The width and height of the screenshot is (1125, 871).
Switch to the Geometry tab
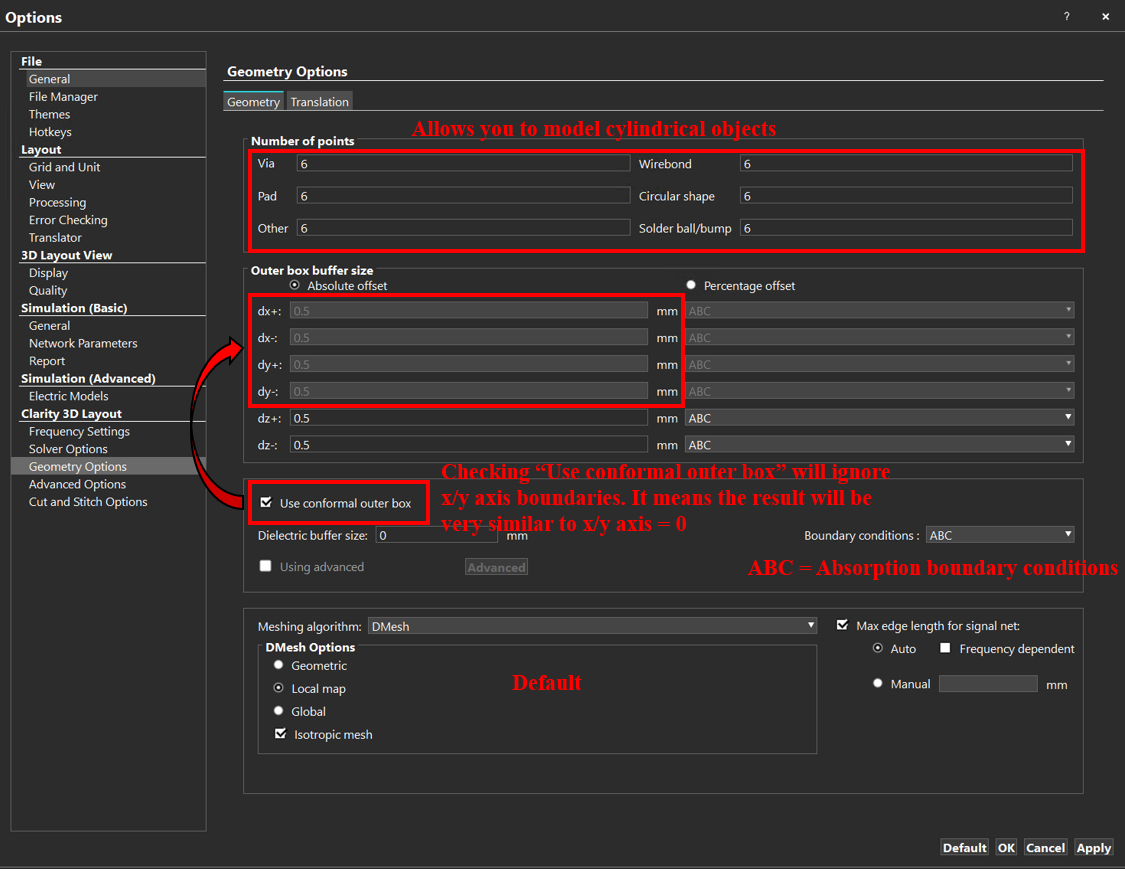[x=254, y=102]
